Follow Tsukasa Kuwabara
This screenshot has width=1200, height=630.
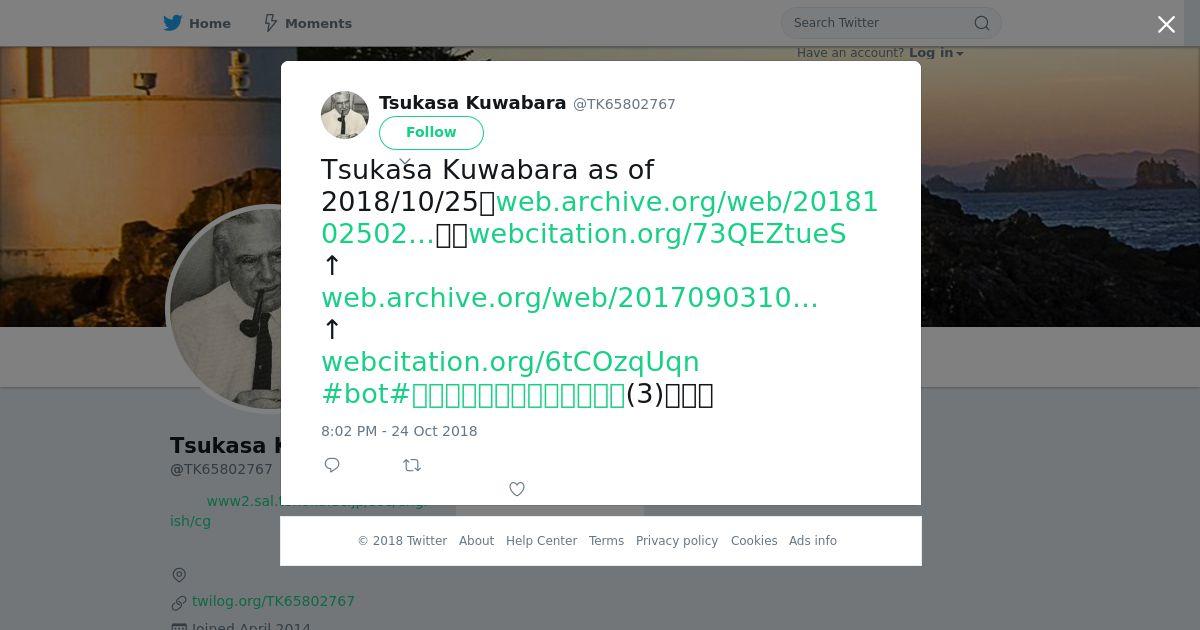431,133
